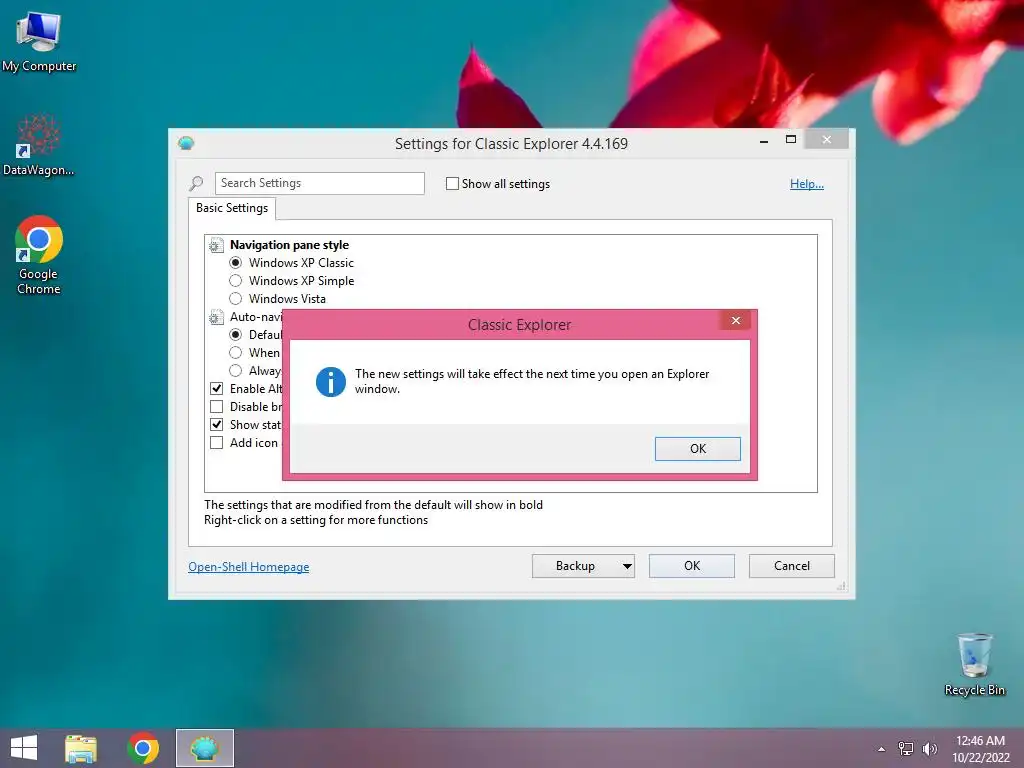1024x768 pixels.
Task: Click OK in the Settings window
Action: [692, 566]
